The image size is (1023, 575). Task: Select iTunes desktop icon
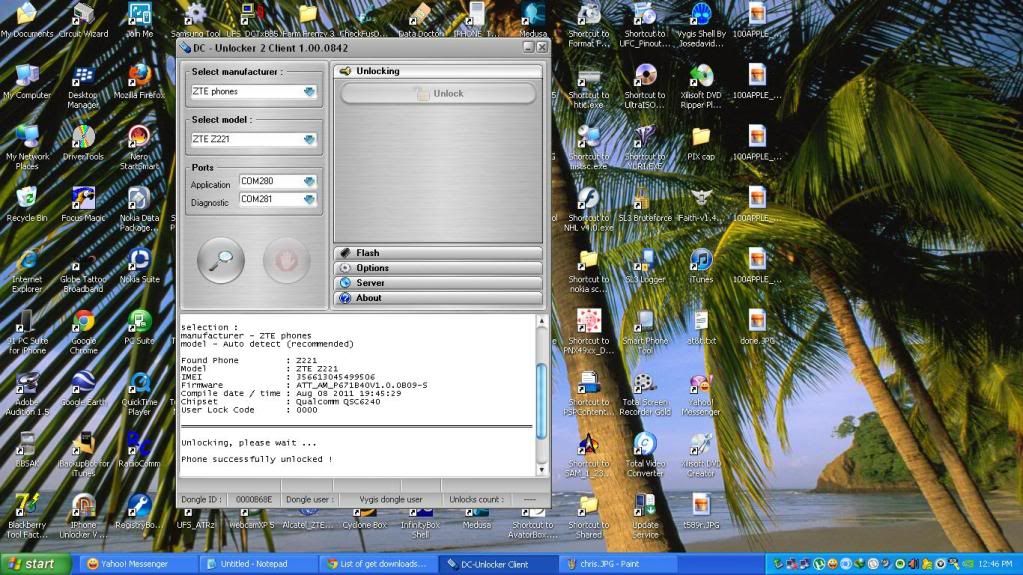point(701,266)
